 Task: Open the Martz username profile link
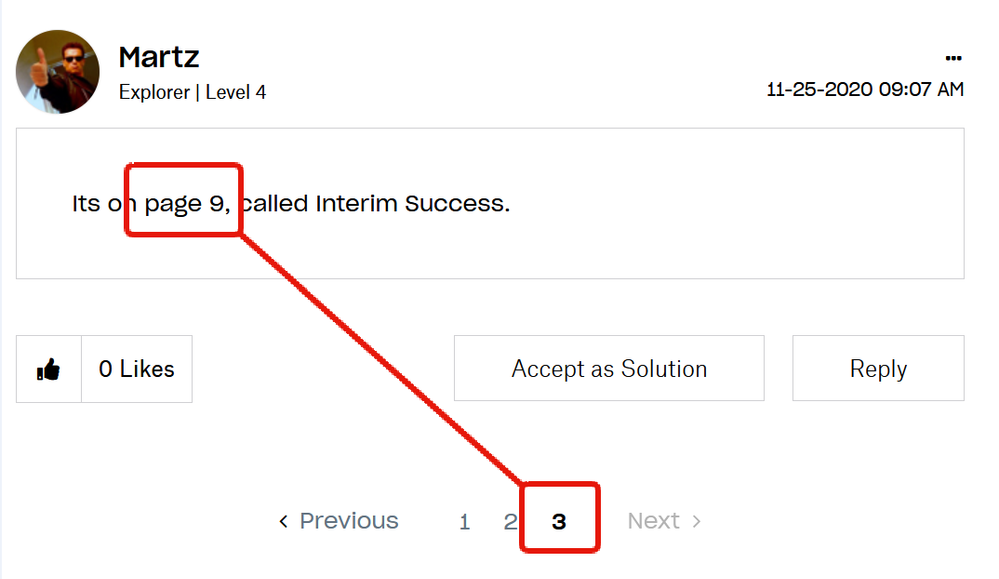[159, 57]
